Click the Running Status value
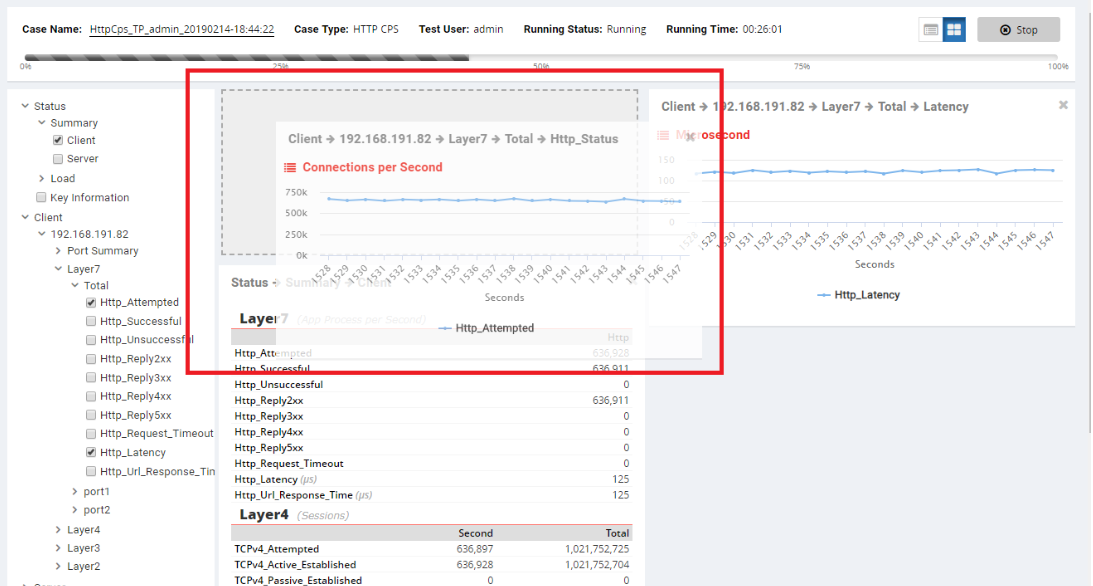The width and height of the screenshot is (1093, 586). click(x=626, y=29)
